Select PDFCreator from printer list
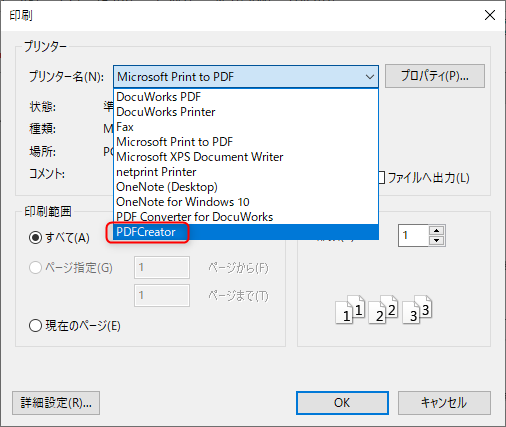 pyautogui.click(x=246, y=232)
